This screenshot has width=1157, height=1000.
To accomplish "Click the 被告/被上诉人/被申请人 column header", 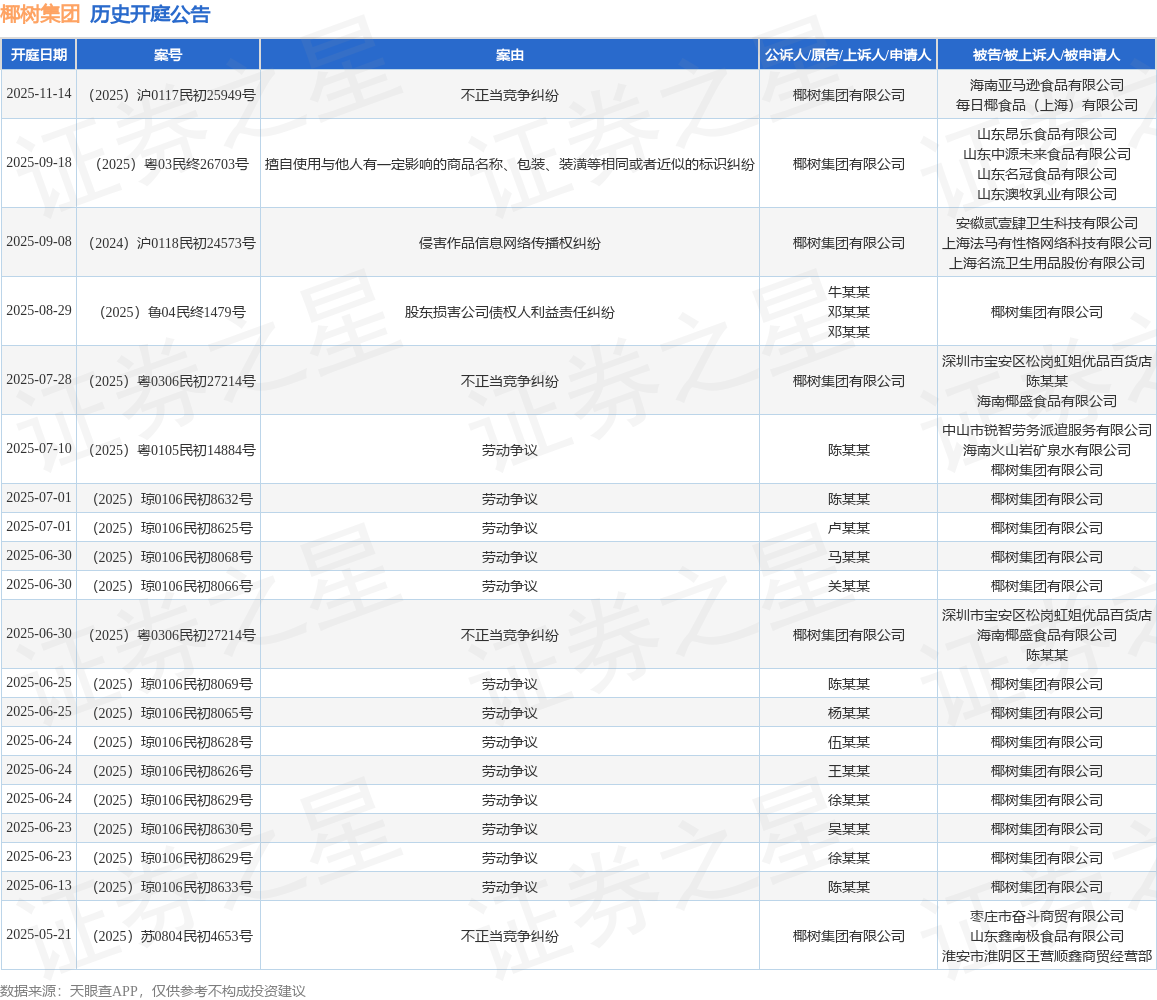I will (x=1046, y=55).
